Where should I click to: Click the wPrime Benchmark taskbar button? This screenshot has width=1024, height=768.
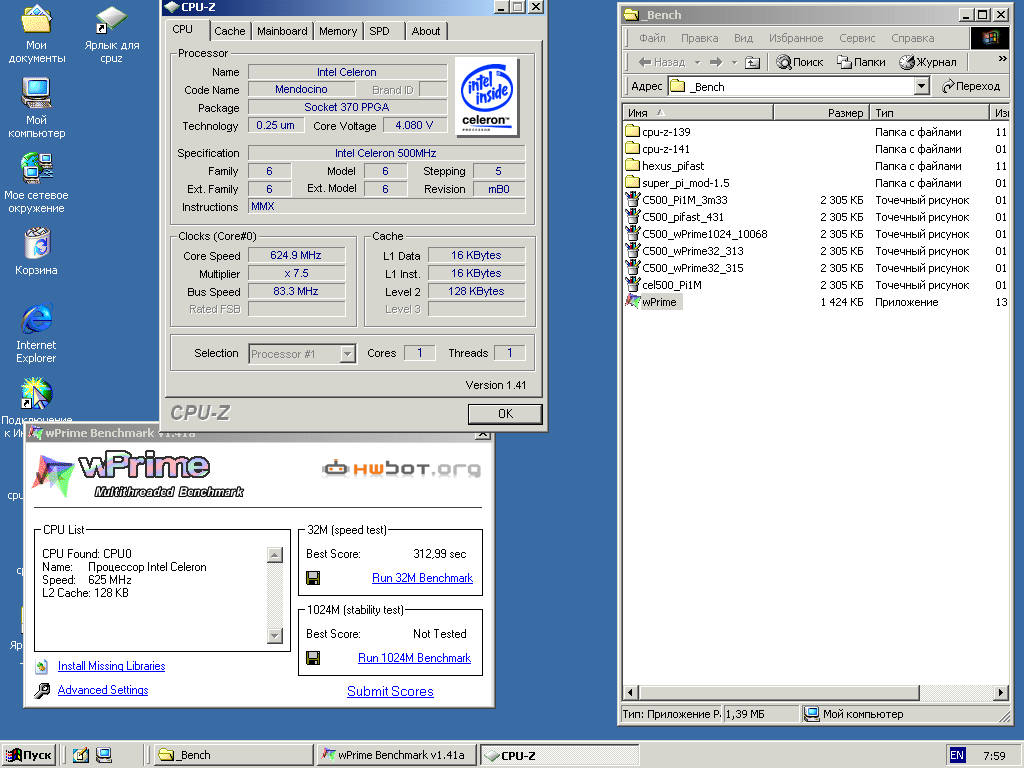click(396, 755)
